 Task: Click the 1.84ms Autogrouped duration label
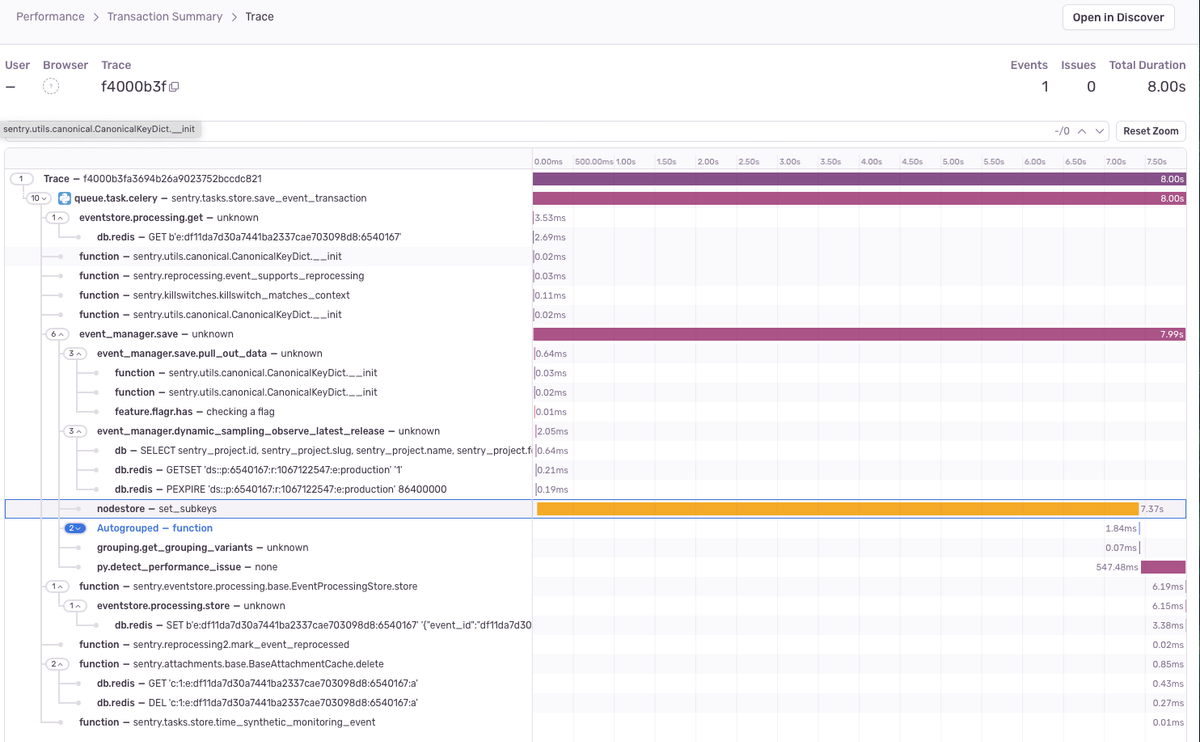pos(1121,528)
